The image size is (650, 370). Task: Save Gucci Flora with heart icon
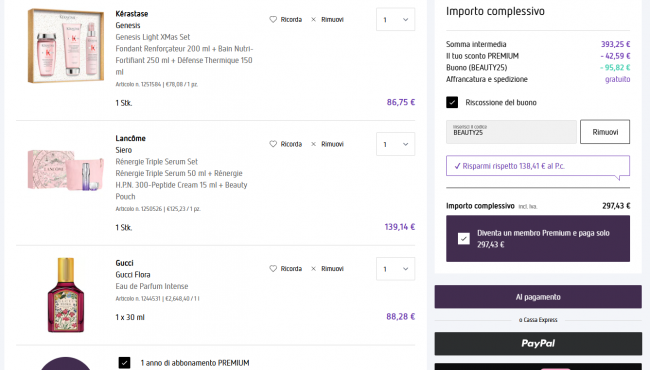[x=273, y=269]
